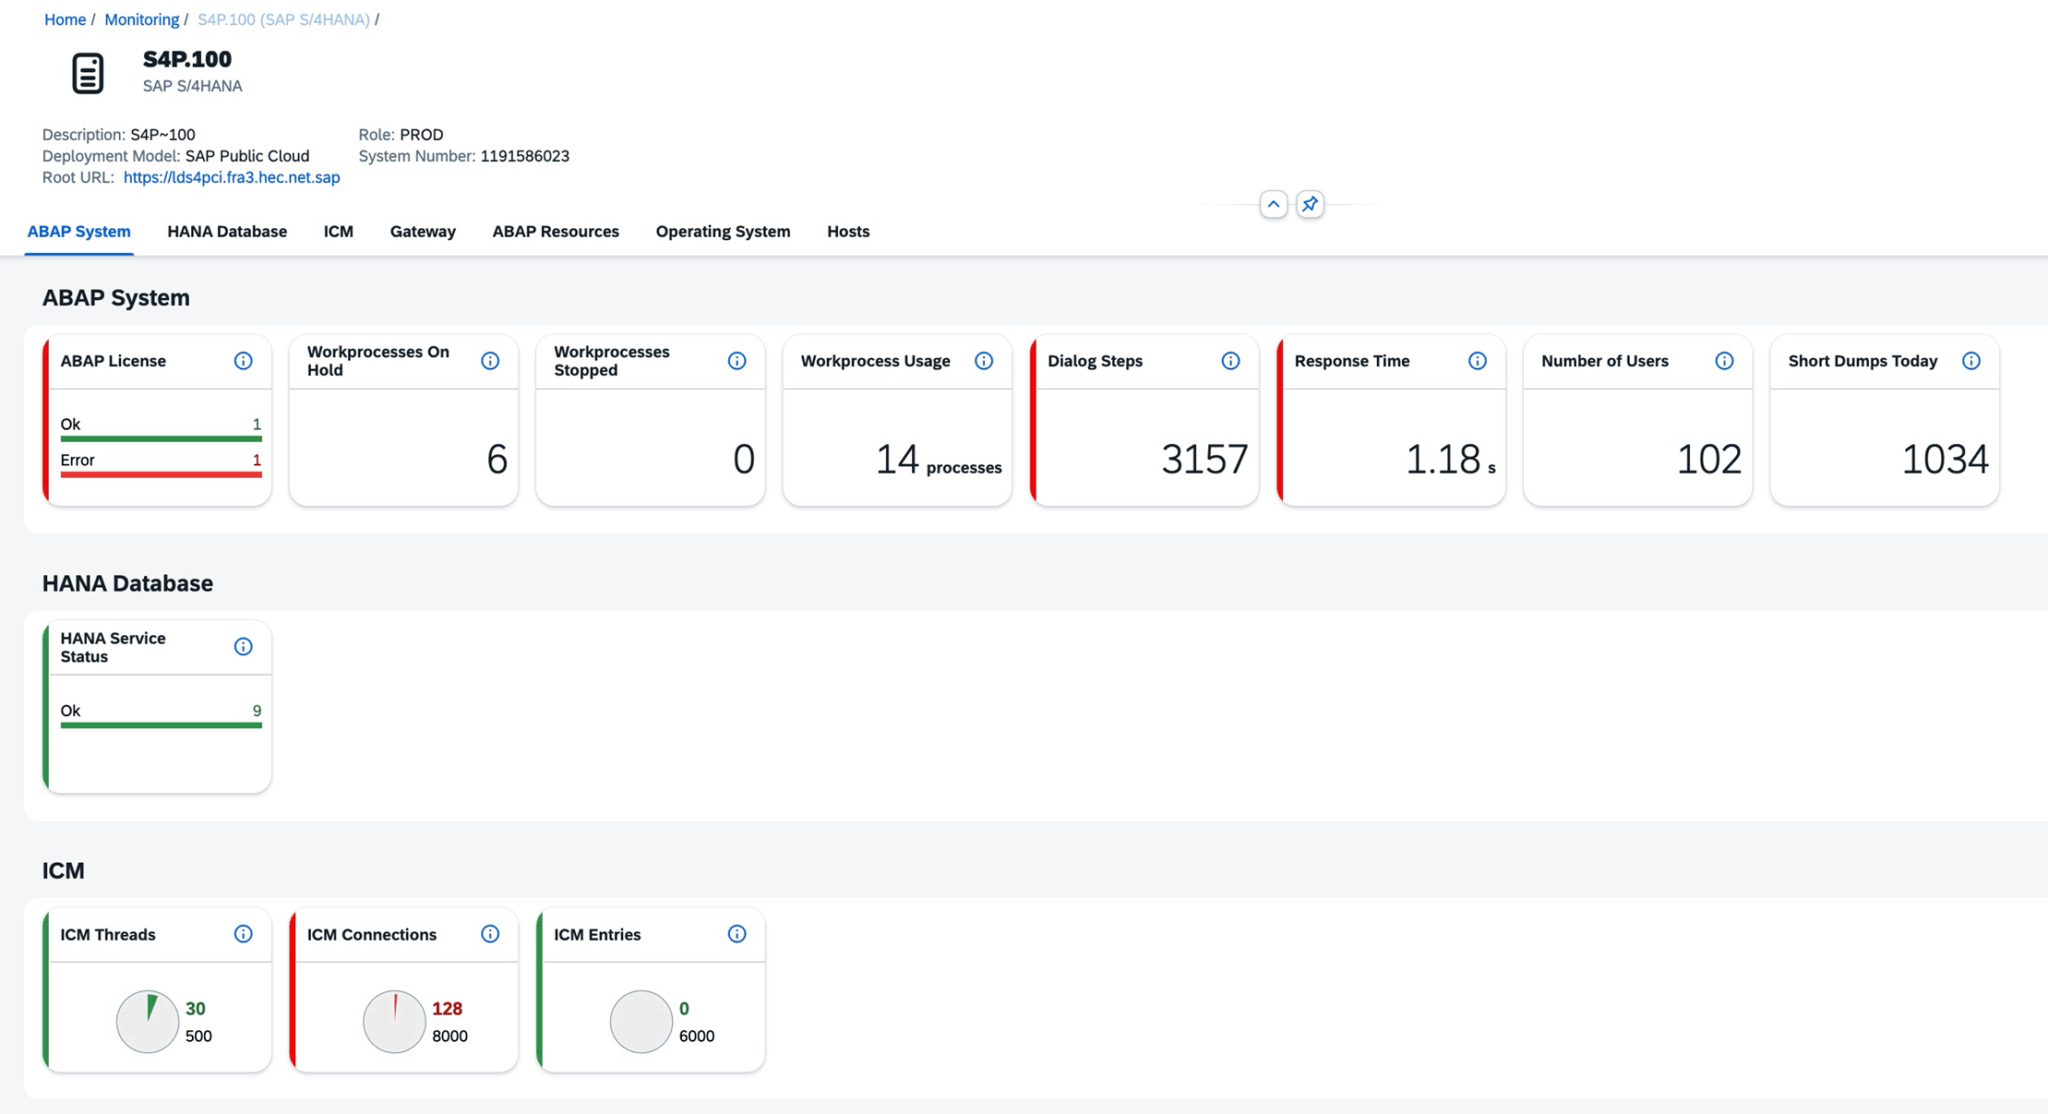Open the Operating System tab
The image size is (2048, 1114).
722,231
